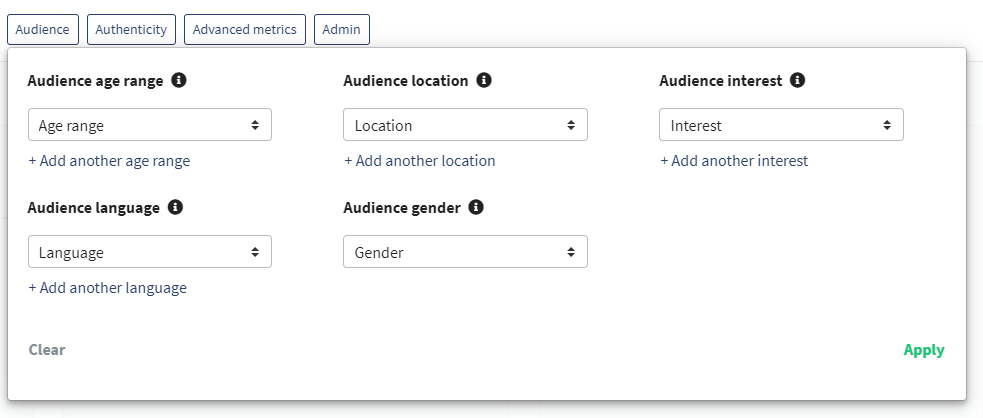The height and width of the screenshot is (418, 983).
Task: Click the info icon beside Audience location
Action: point(484,81)
